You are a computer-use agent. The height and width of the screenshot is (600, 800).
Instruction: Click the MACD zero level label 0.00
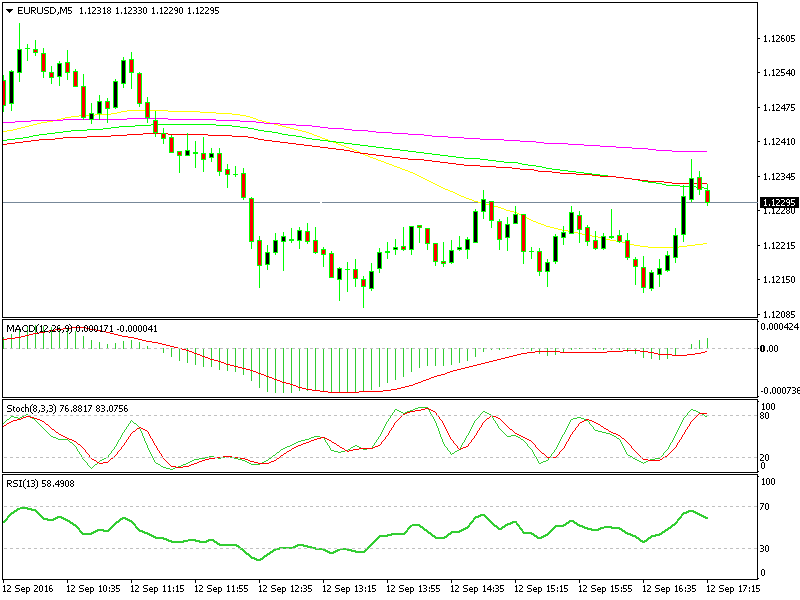tap(769, 348)
